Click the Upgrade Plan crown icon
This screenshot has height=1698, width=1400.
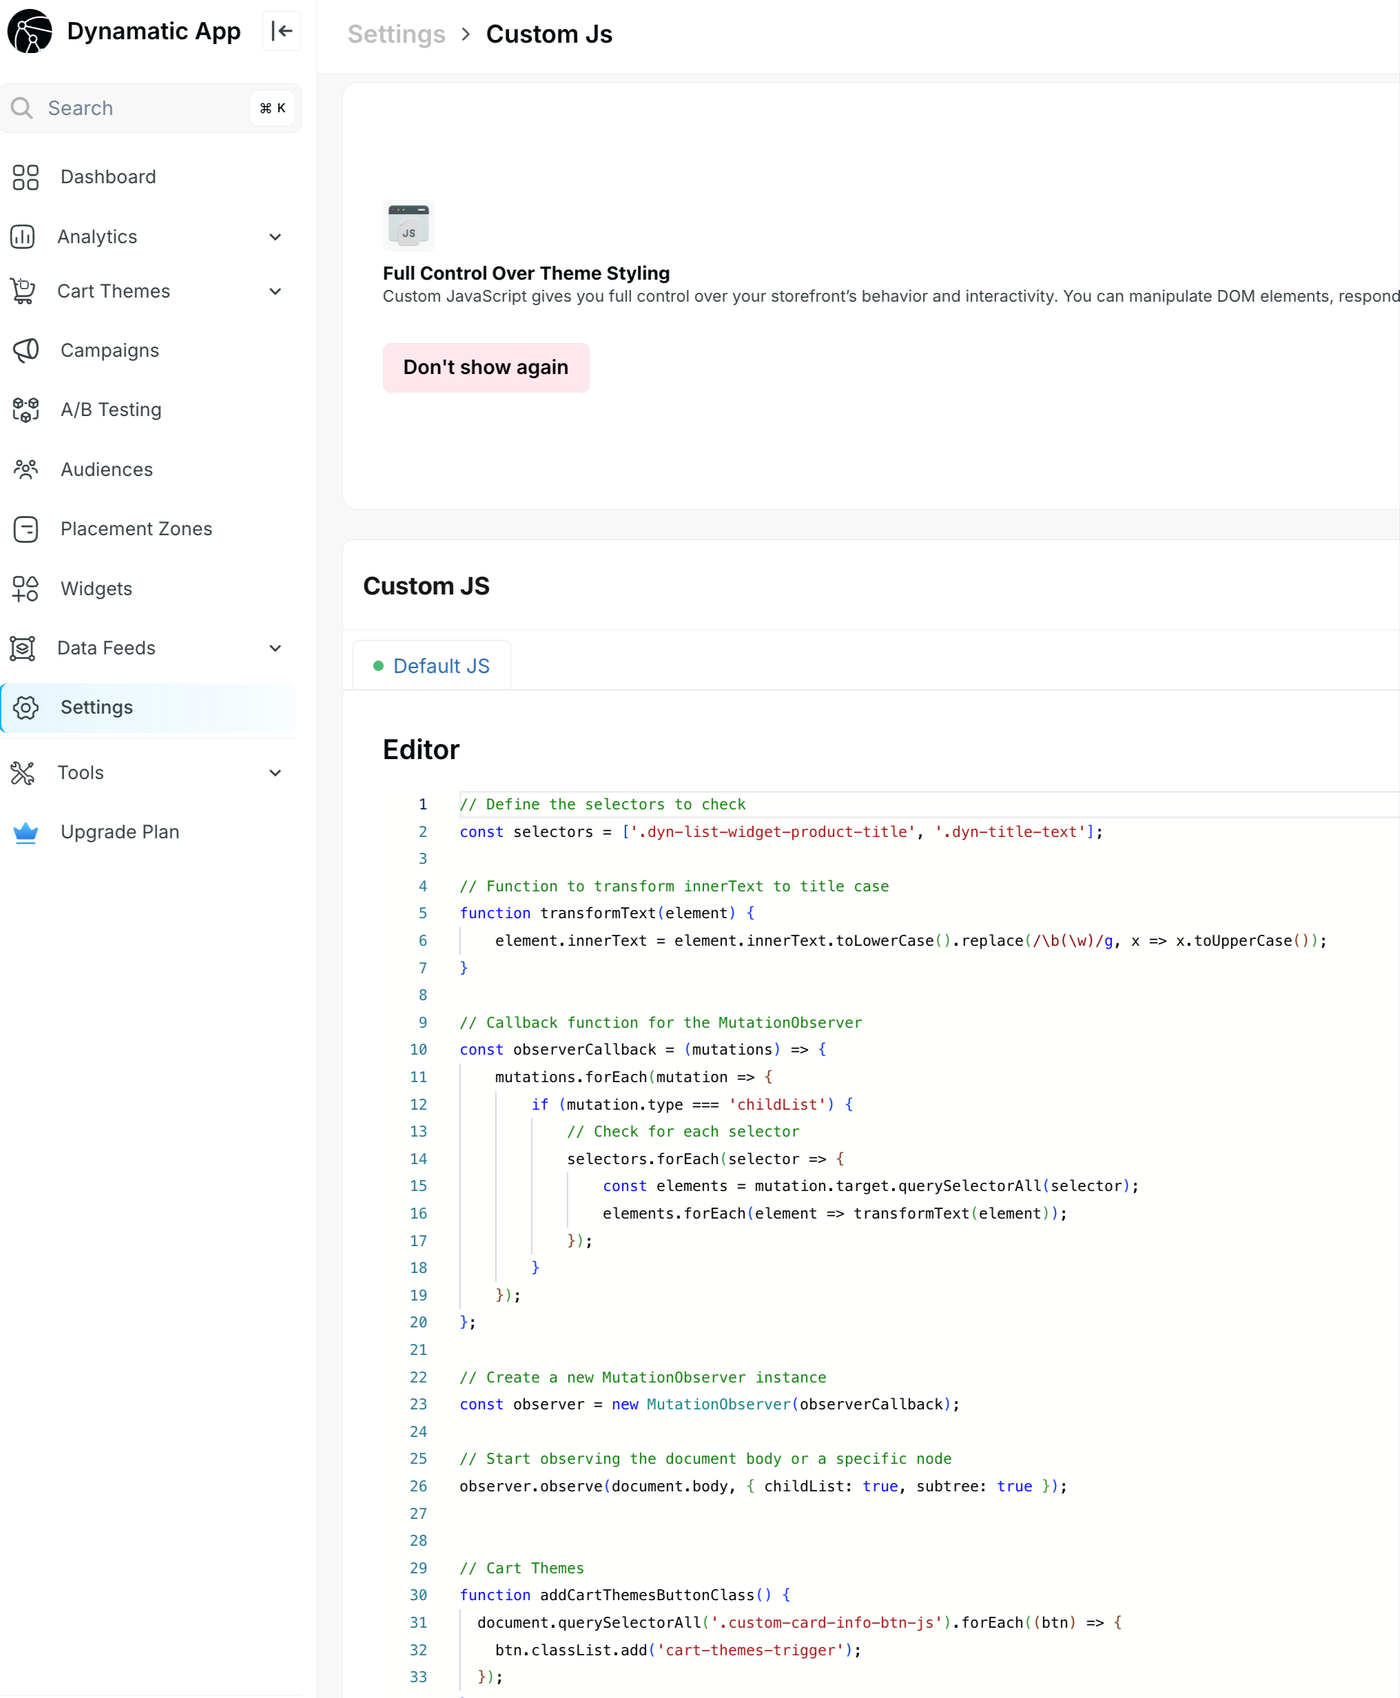pyautogui.click(x=26, y=832)
